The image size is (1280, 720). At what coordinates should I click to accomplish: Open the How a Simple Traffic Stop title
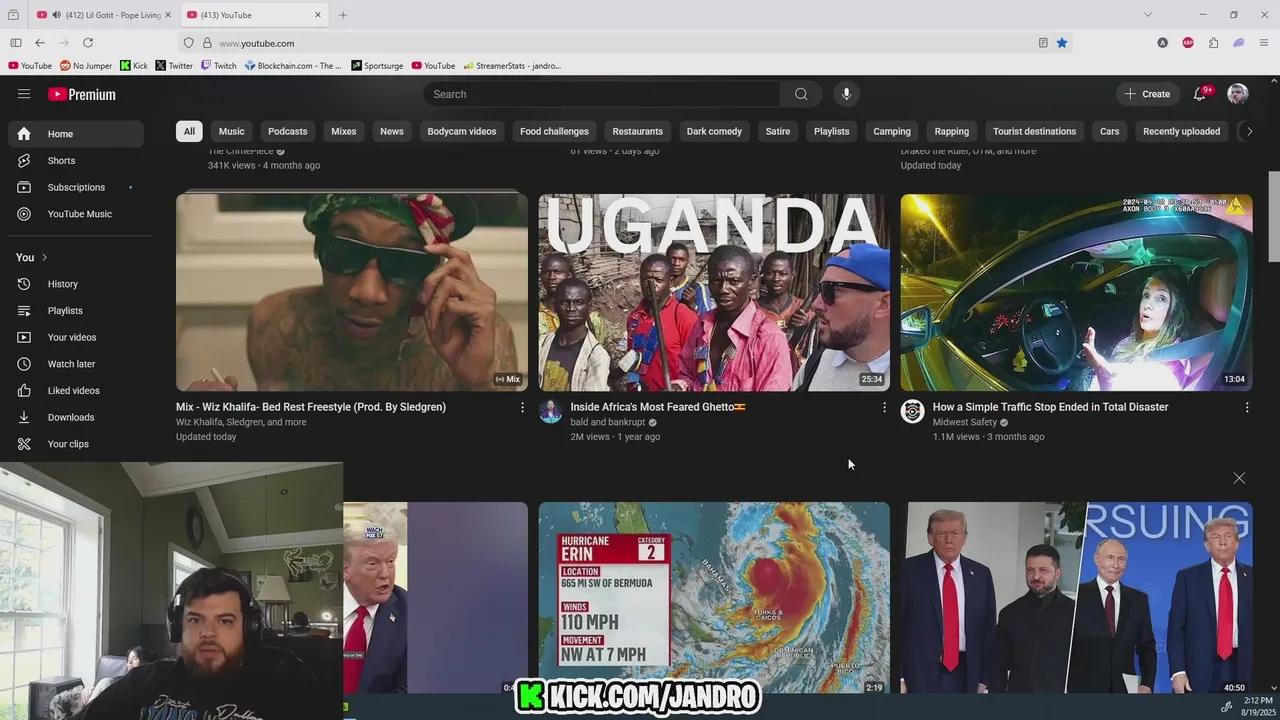(1050, 407)
